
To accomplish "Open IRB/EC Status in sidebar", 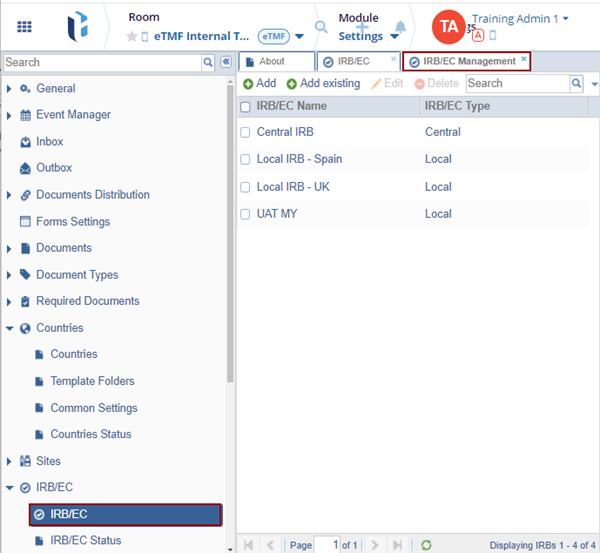I will (85, 541).
